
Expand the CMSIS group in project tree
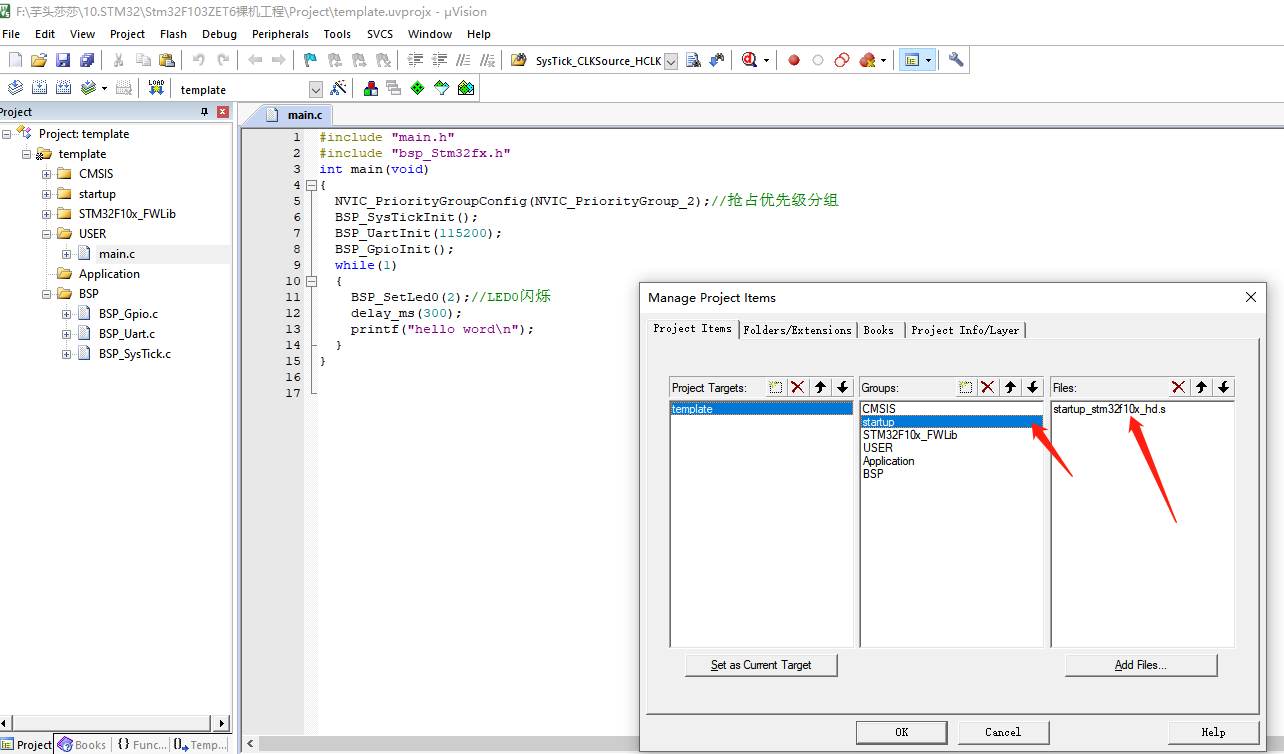(x=47, y=174)
